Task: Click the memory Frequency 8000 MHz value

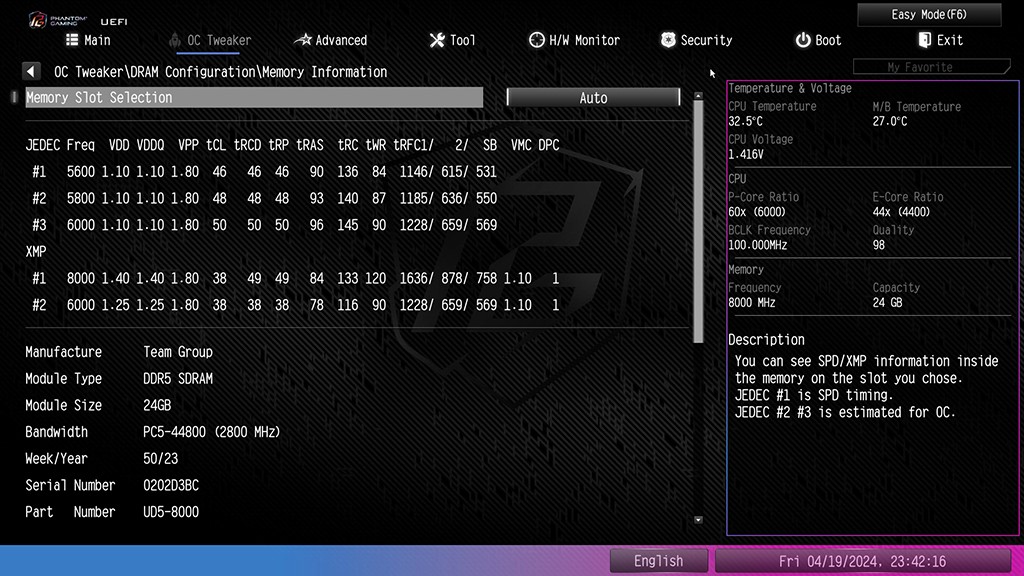Action: 752,303
